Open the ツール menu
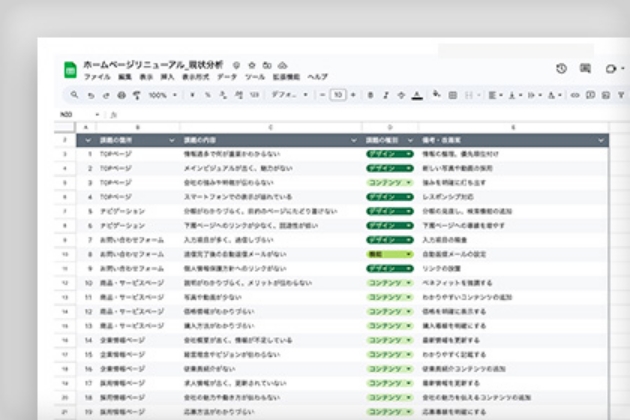Screen dimensions: 630x420 tap(255, 77)
